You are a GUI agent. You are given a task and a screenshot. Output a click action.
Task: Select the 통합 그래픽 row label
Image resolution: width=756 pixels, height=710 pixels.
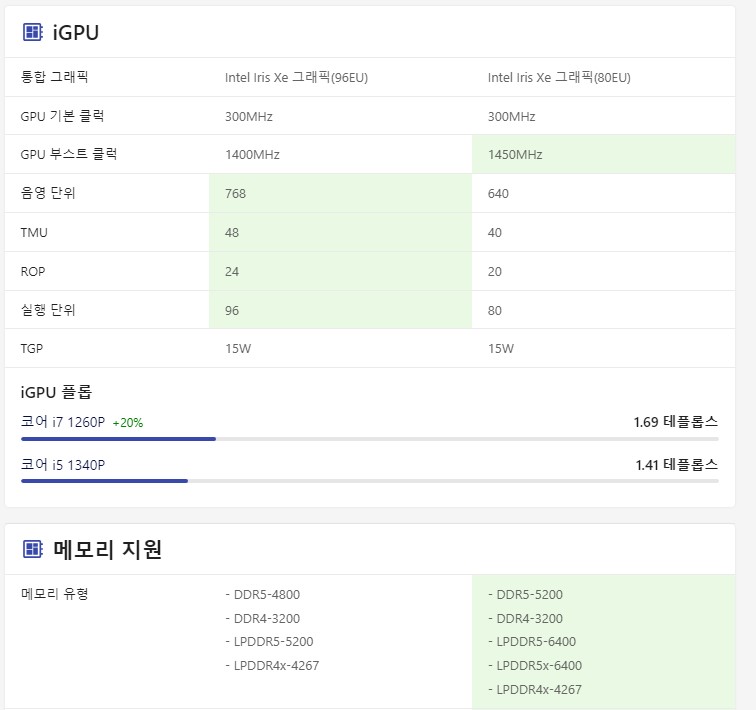coord(54,77)
